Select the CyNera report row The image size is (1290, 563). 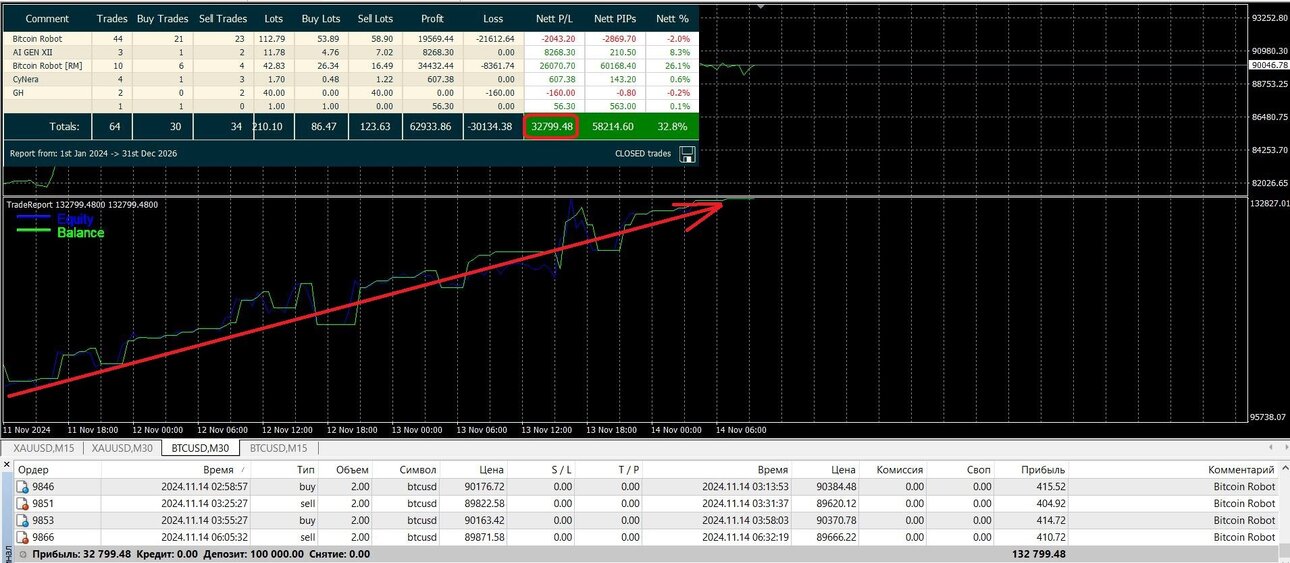pos(351,78)
